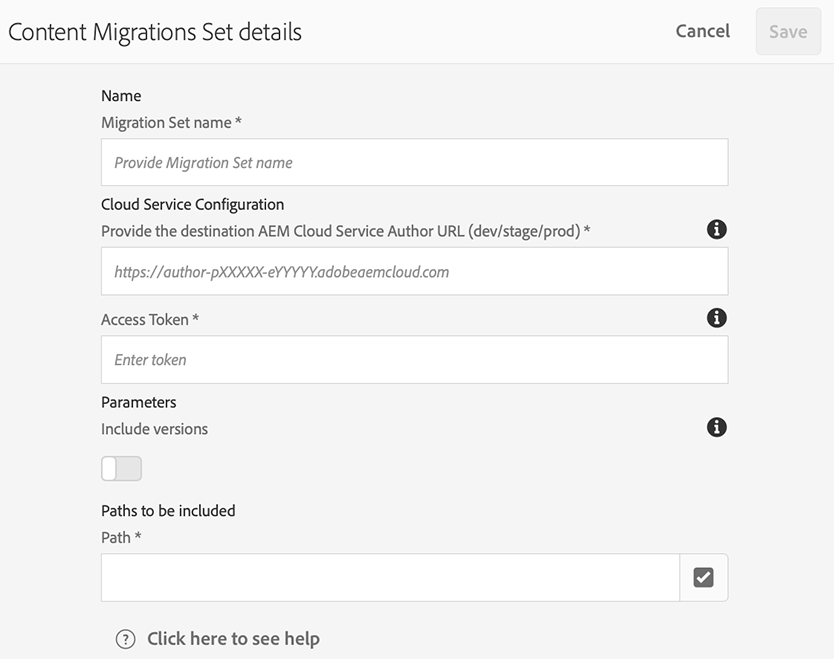Click the 'Enter token' input field

tap(414, 360)
